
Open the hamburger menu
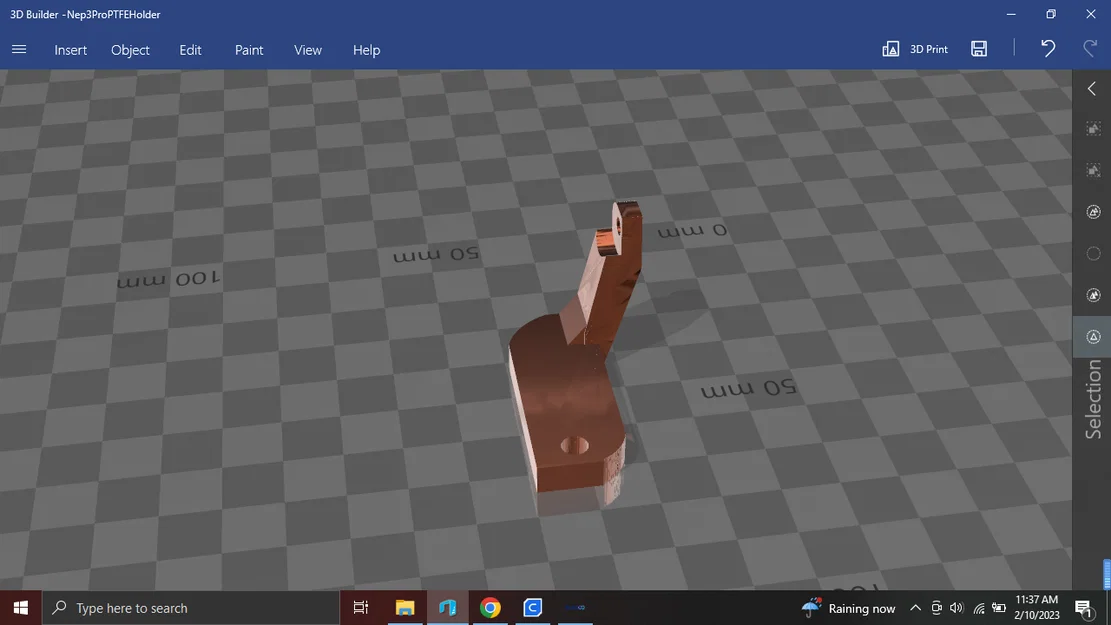point(19,50)
